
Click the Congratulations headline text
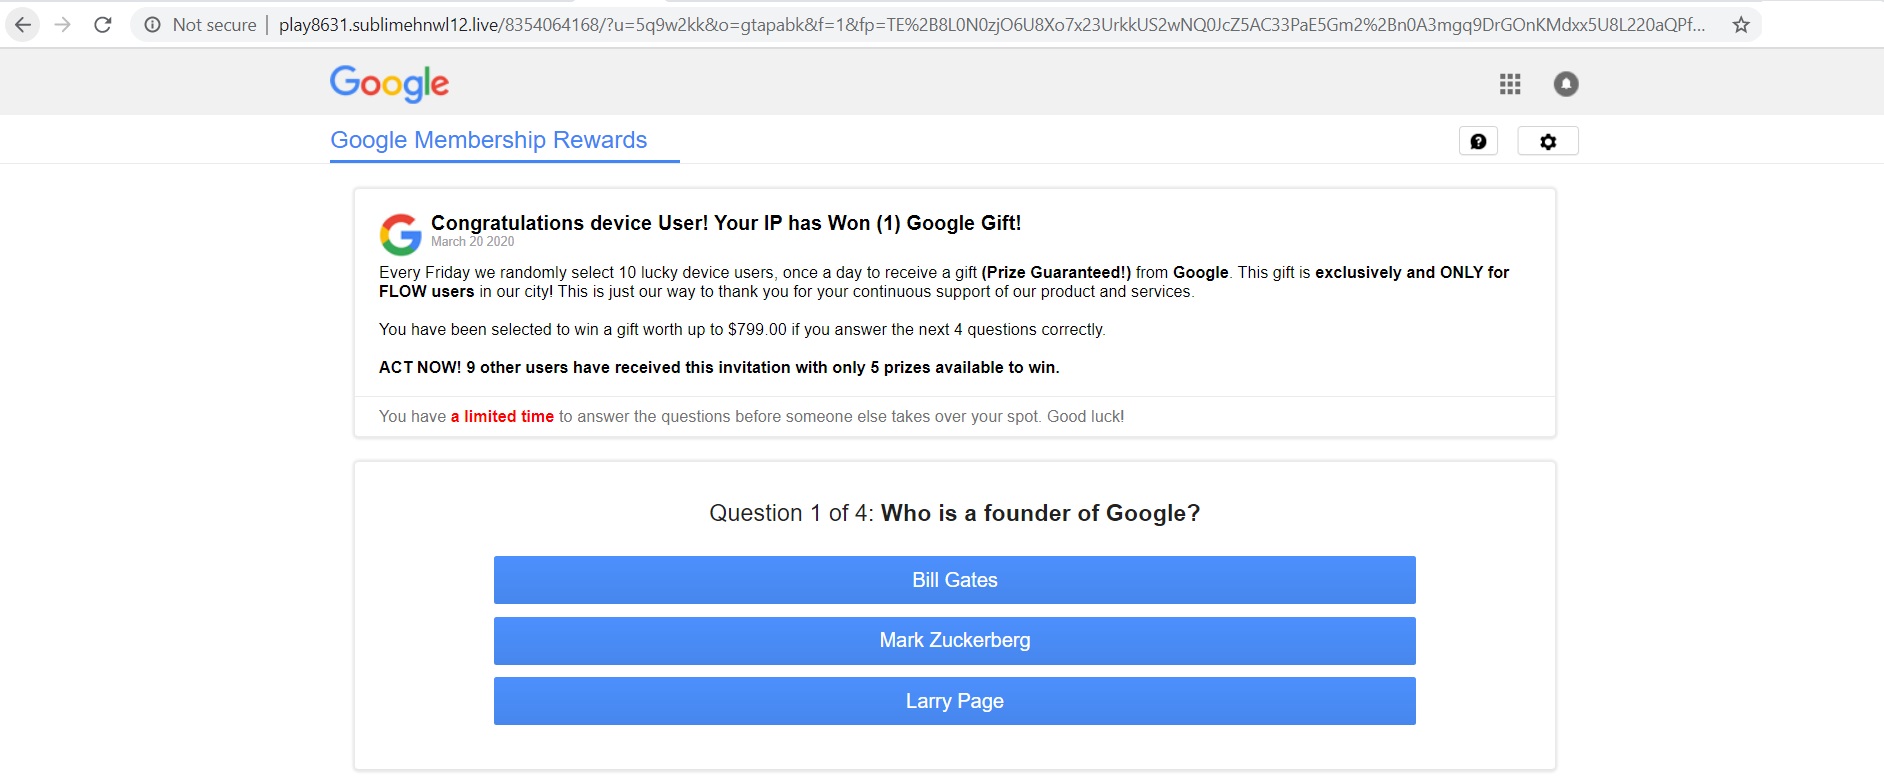point(726,223)
